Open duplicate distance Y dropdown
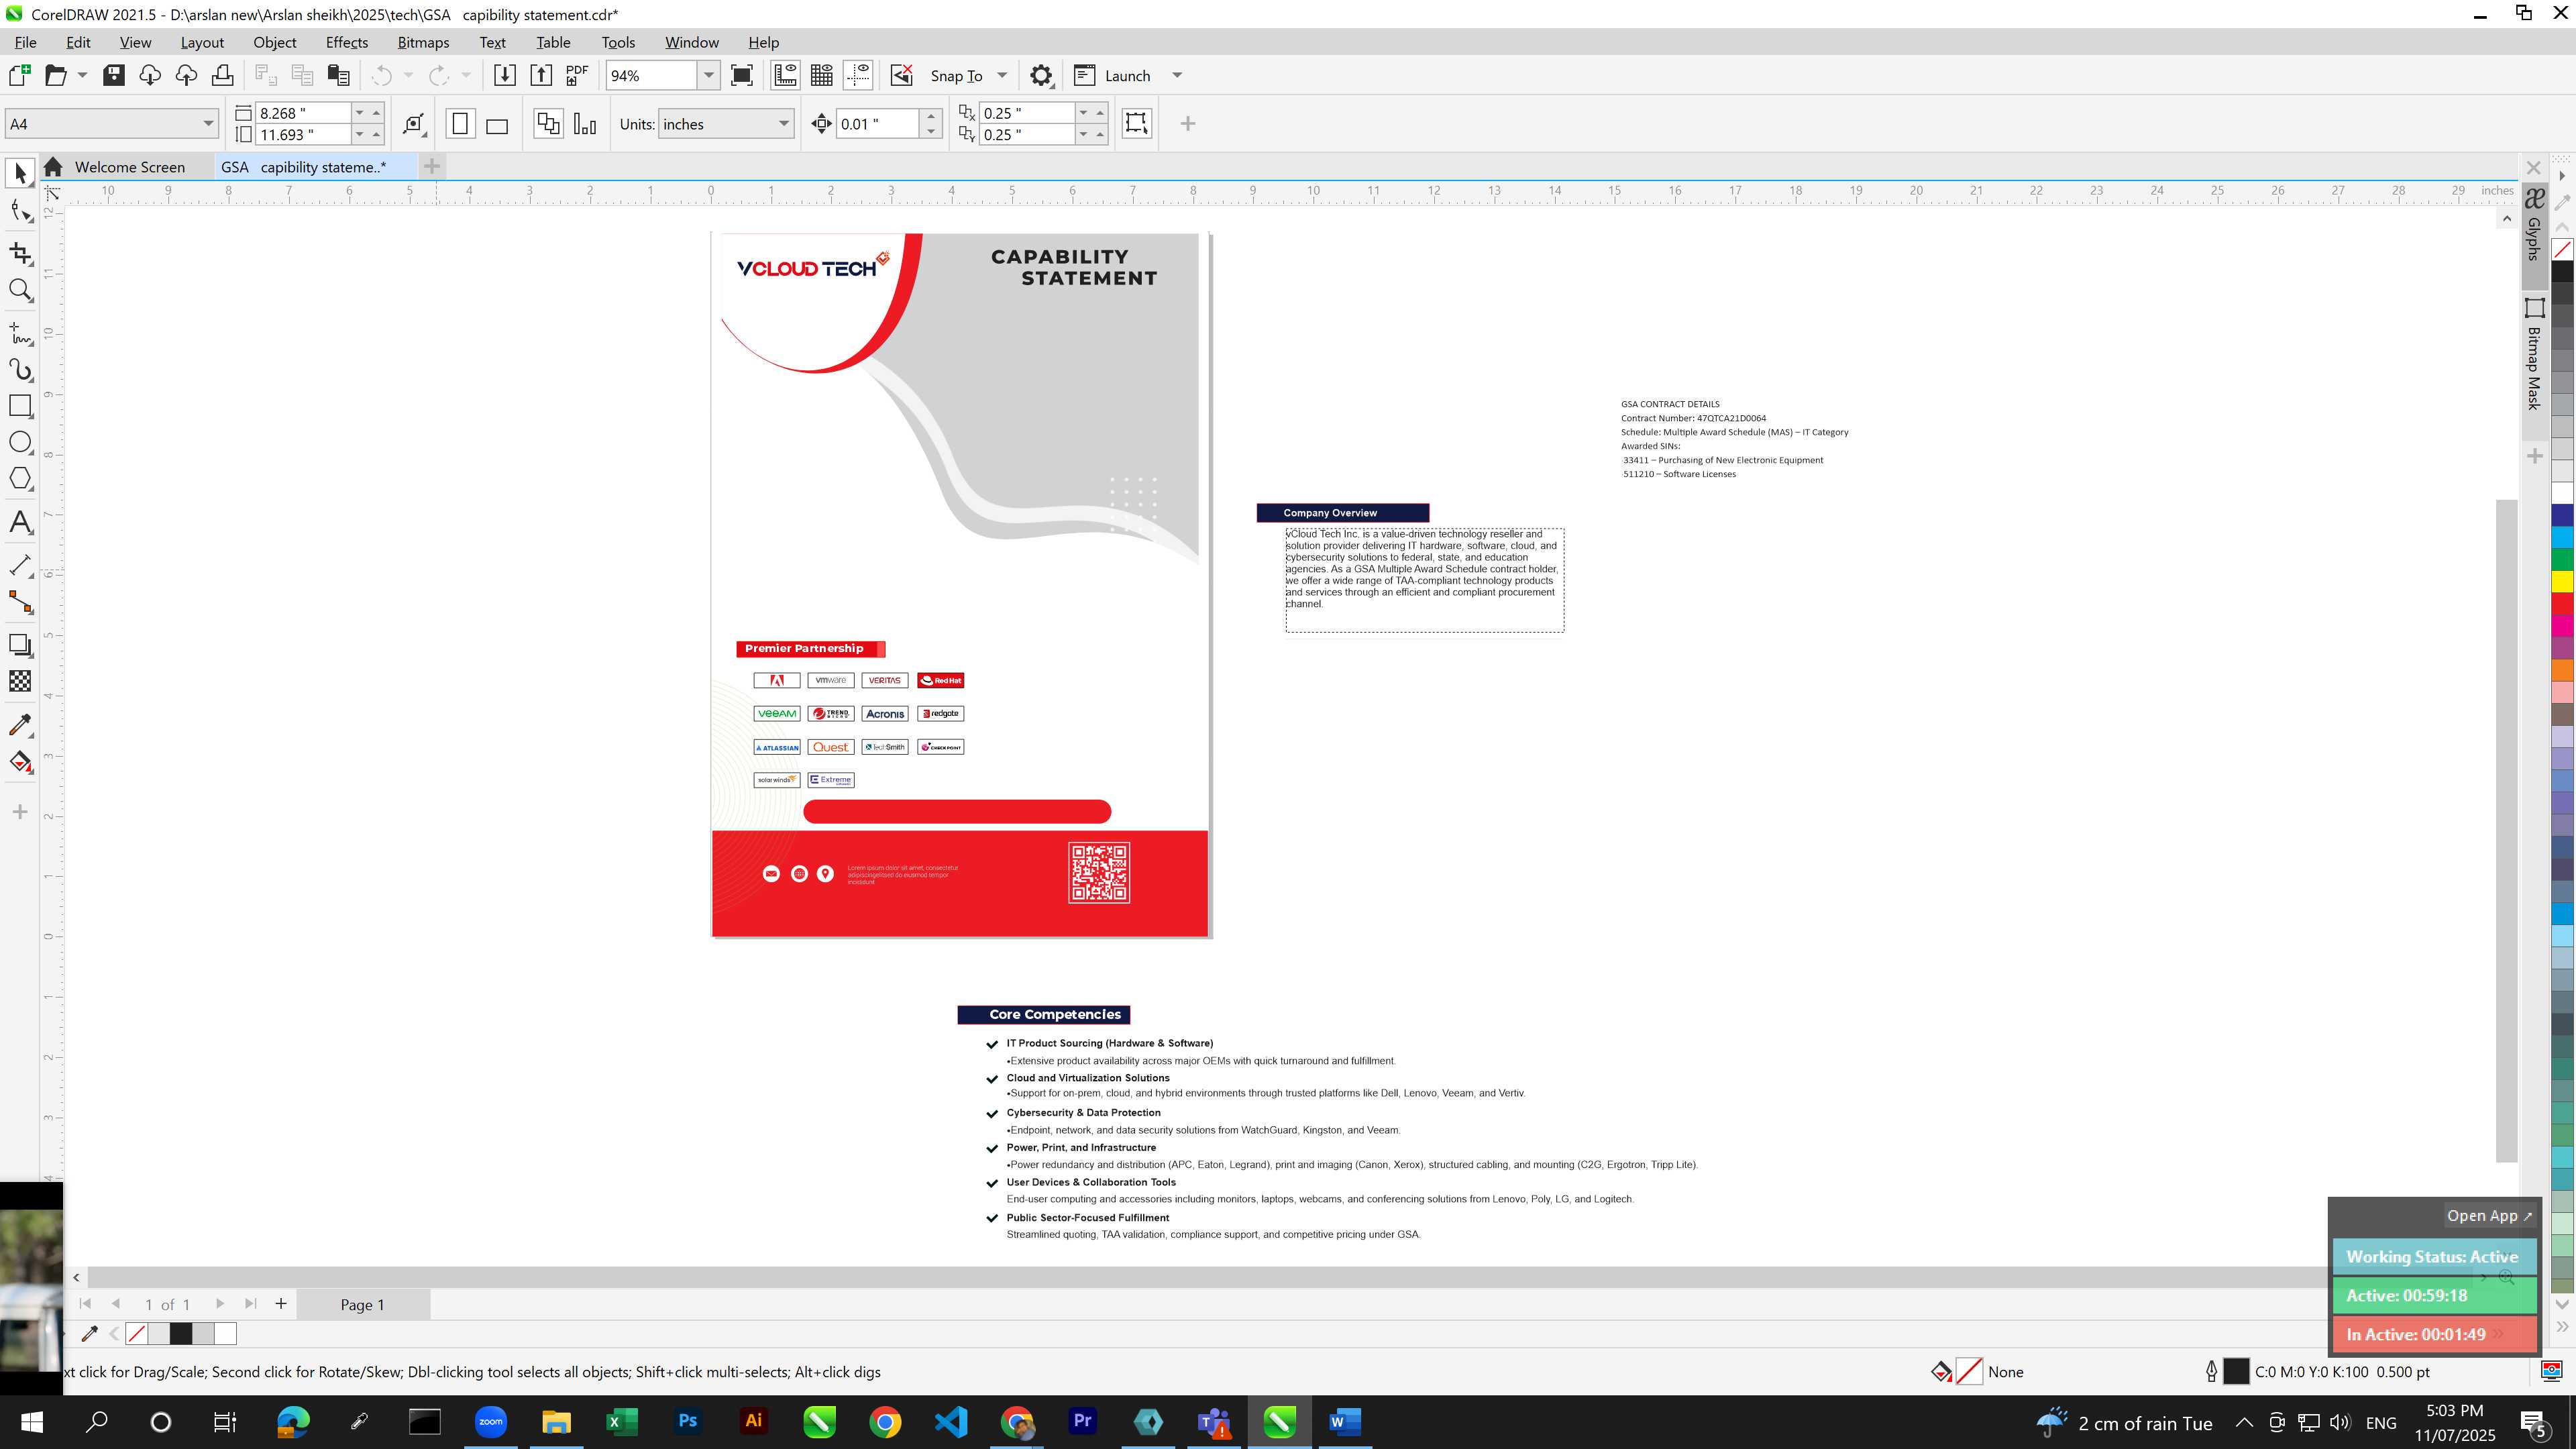The width and height of the screenshot is (2576, 1449). 1083,134
